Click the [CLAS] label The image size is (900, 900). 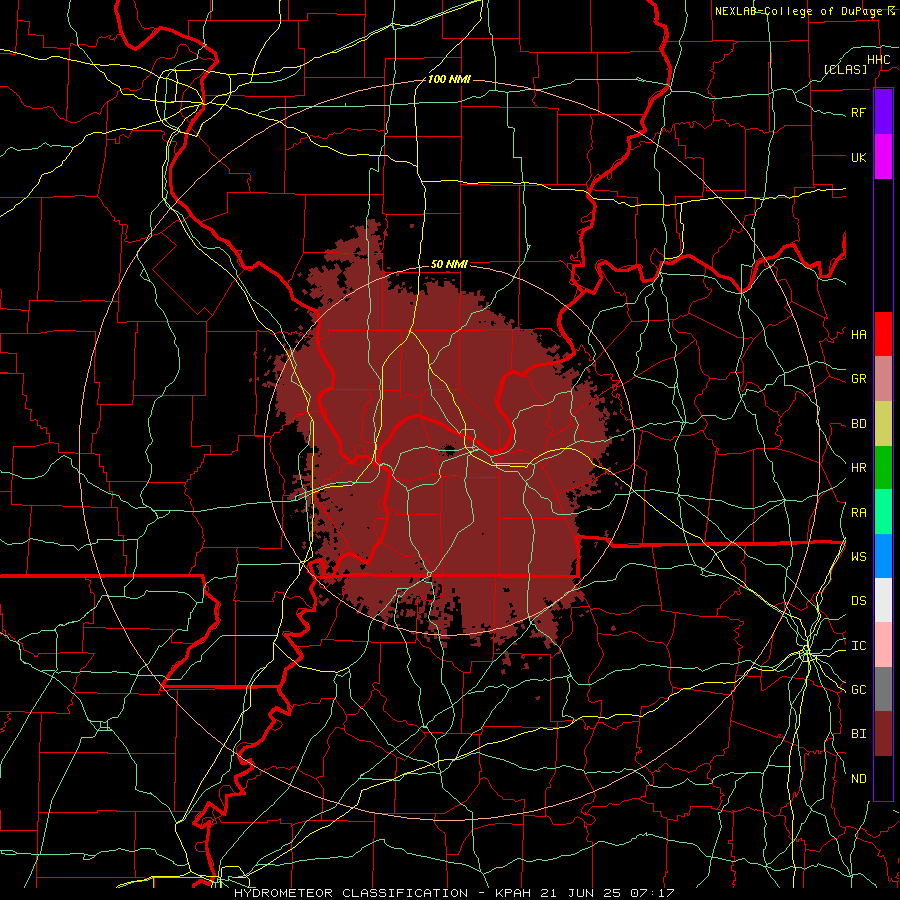click(x=845, y=69)
